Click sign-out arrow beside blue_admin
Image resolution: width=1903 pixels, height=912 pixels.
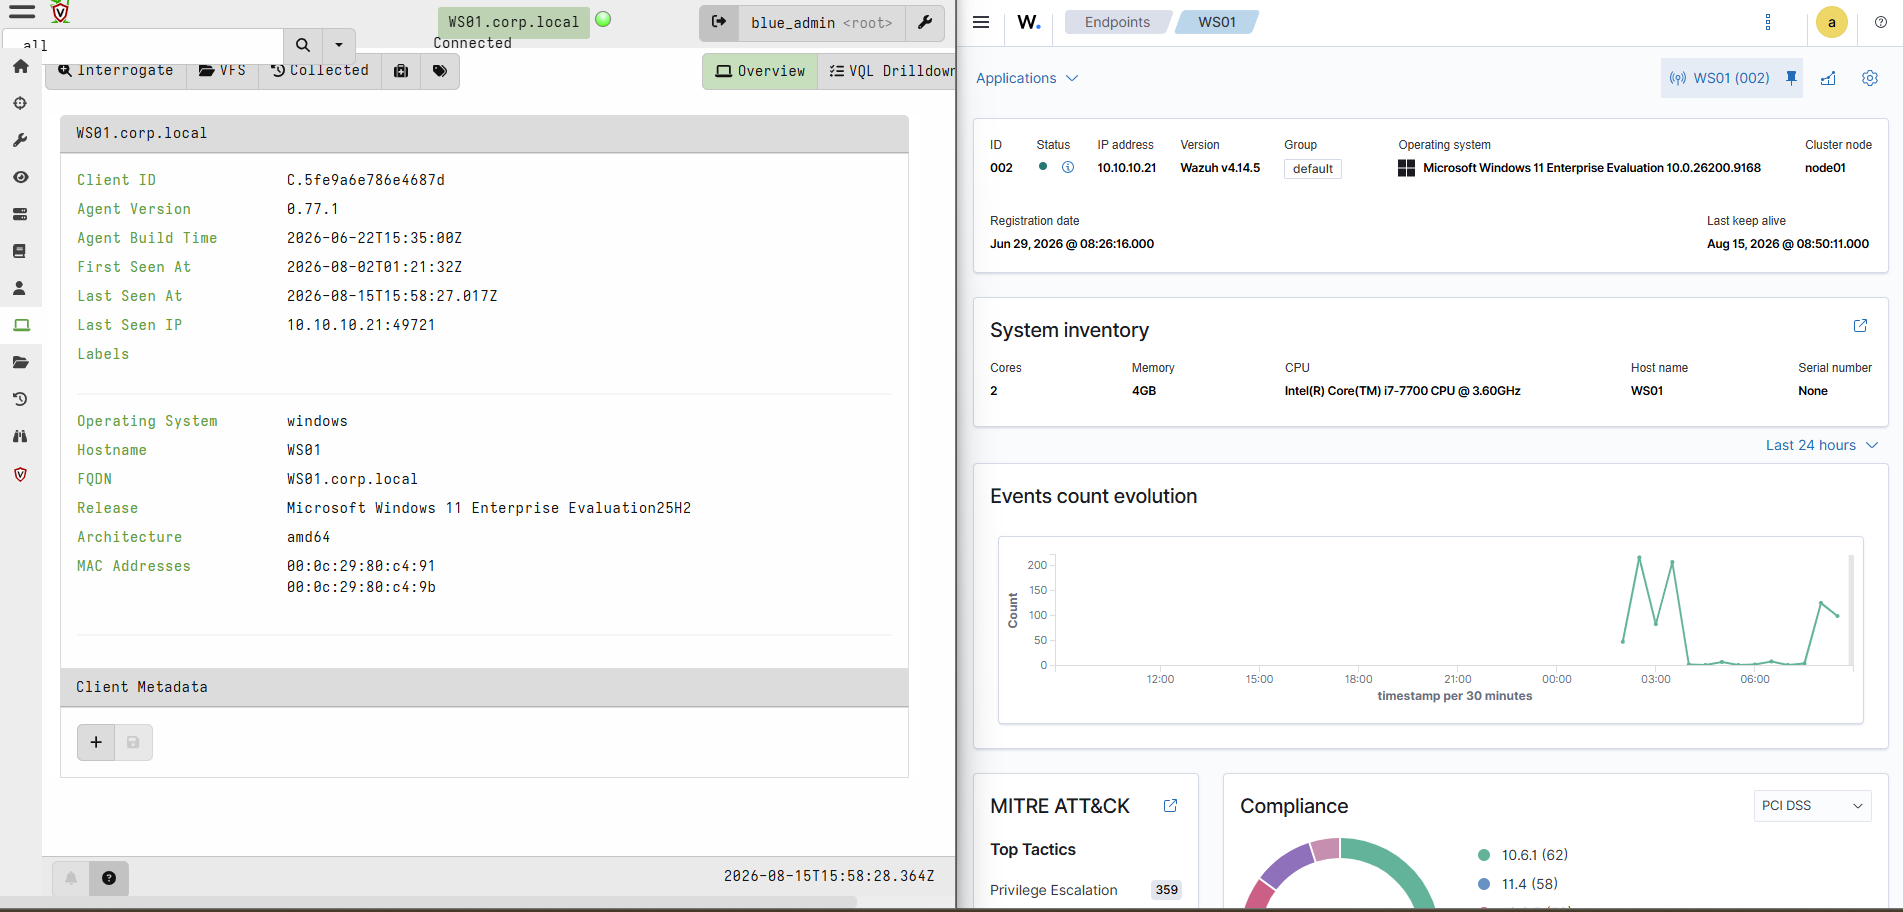click(719, 22)
